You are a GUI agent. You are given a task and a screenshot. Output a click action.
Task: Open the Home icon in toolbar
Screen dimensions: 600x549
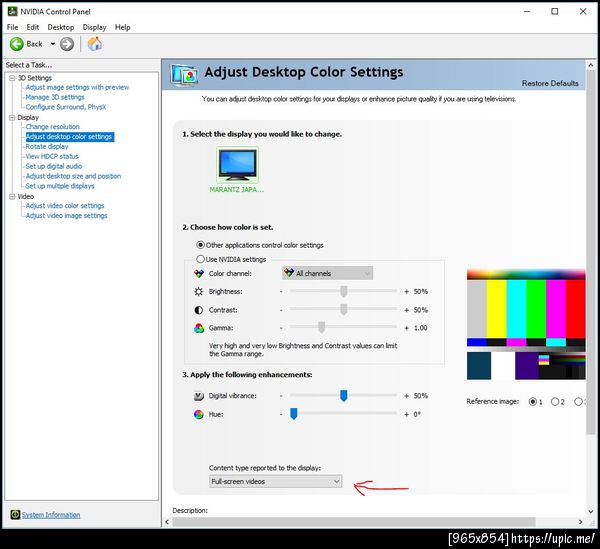pos(95,44)
